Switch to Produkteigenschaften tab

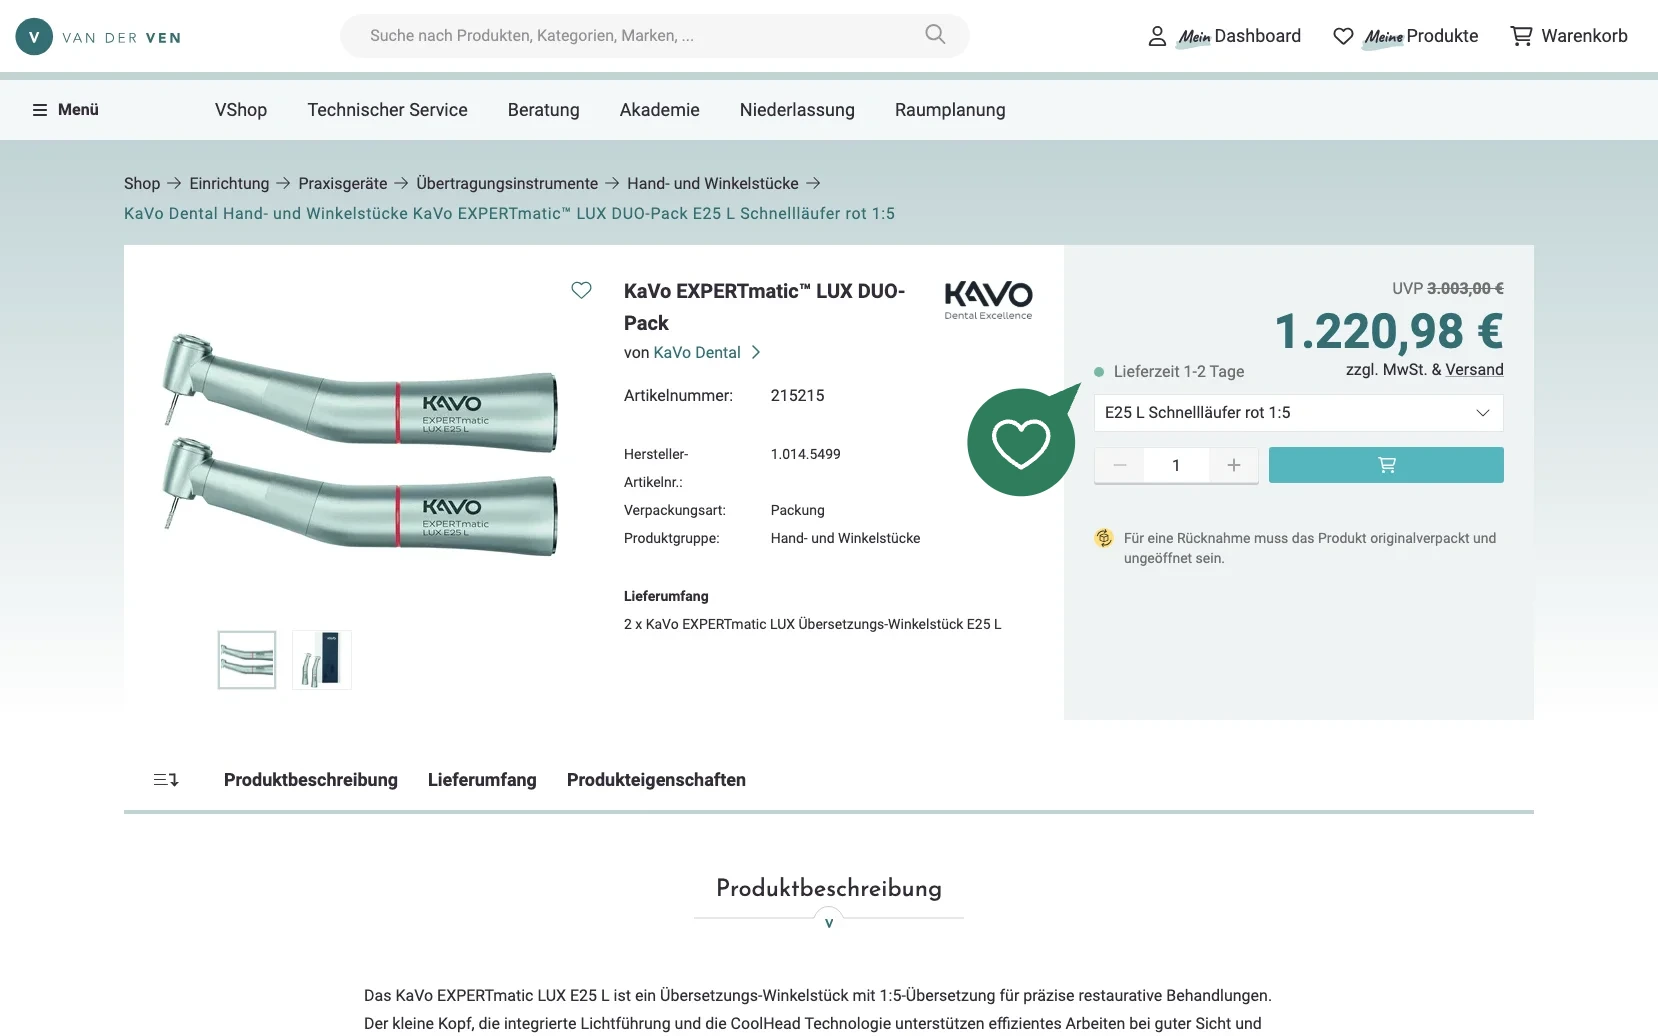pyautogui.click(x=656, y=780)
